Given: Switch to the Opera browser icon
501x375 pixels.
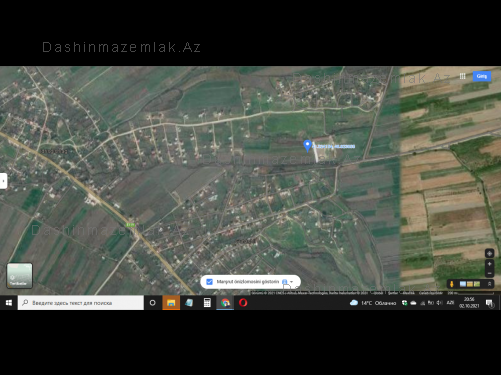Looking at the screenshot, I should (x=243, y=303).
